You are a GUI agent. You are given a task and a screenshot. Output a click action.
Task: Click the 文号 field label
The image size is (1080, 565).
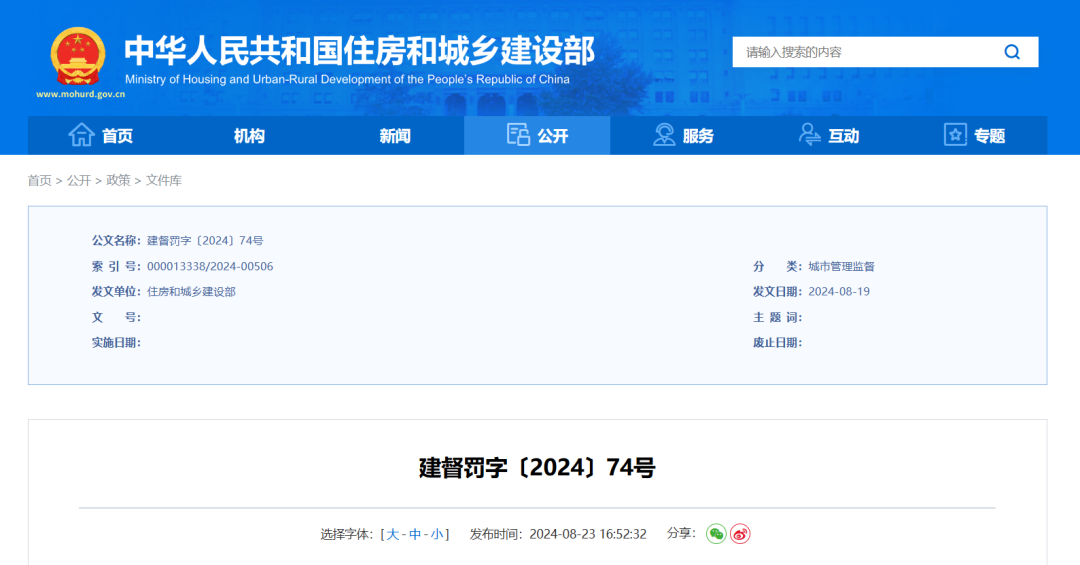point(116,317)
